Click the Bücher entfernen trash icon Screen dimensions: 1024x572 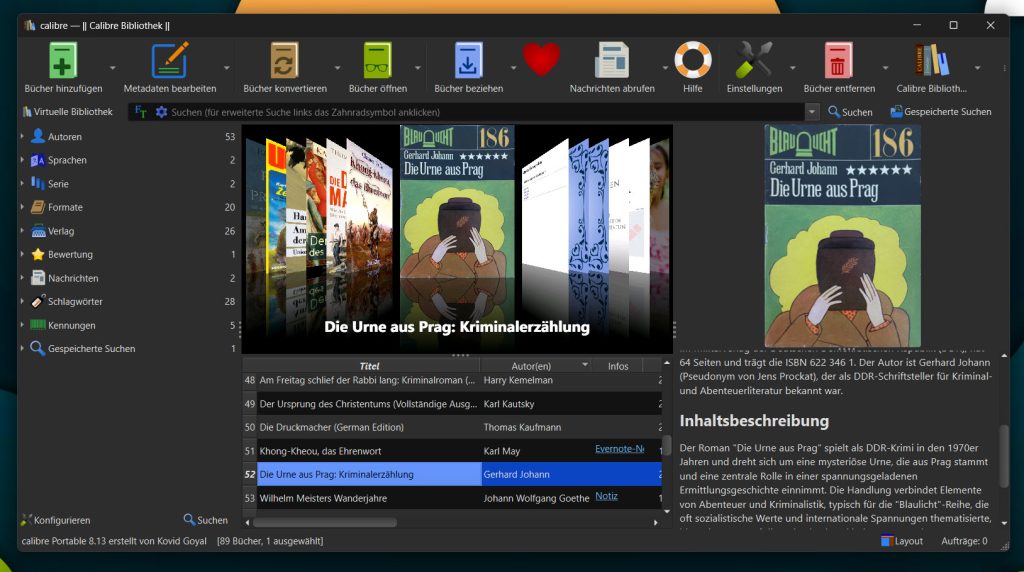pos(839,61)
